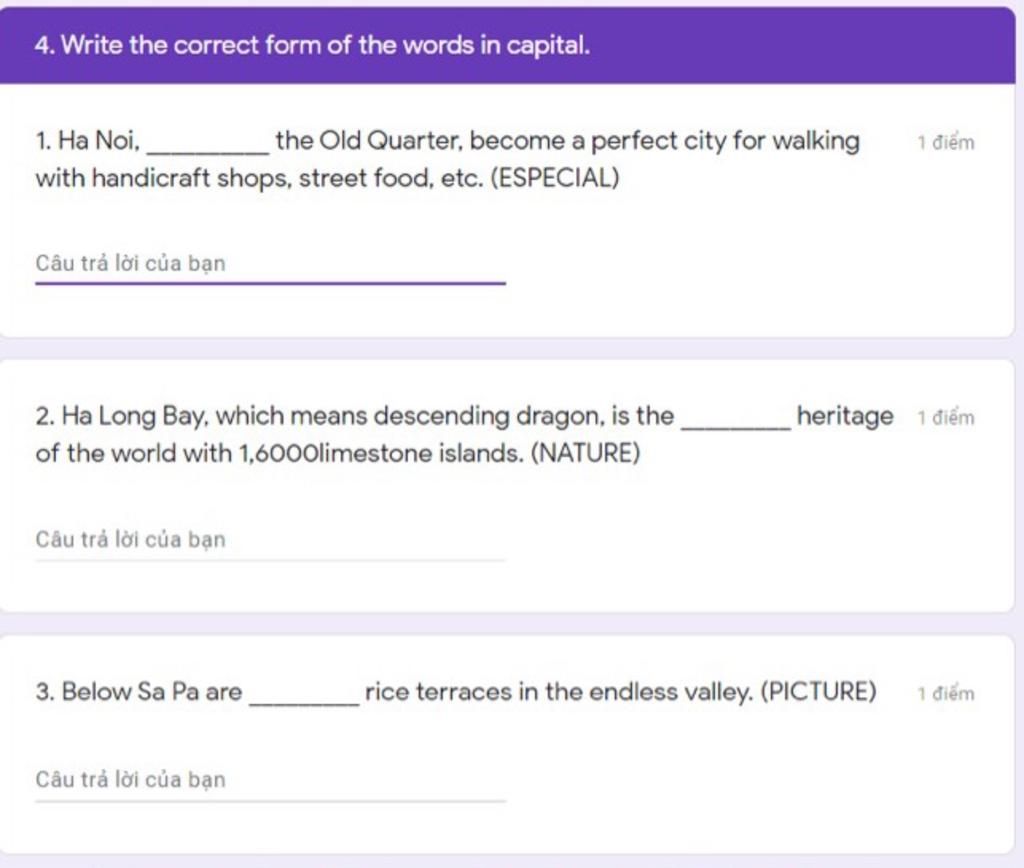Screen dimensions: 1024x868
Task: Click the blank line after 'Ha Noi,'
Action: point(208,149)
